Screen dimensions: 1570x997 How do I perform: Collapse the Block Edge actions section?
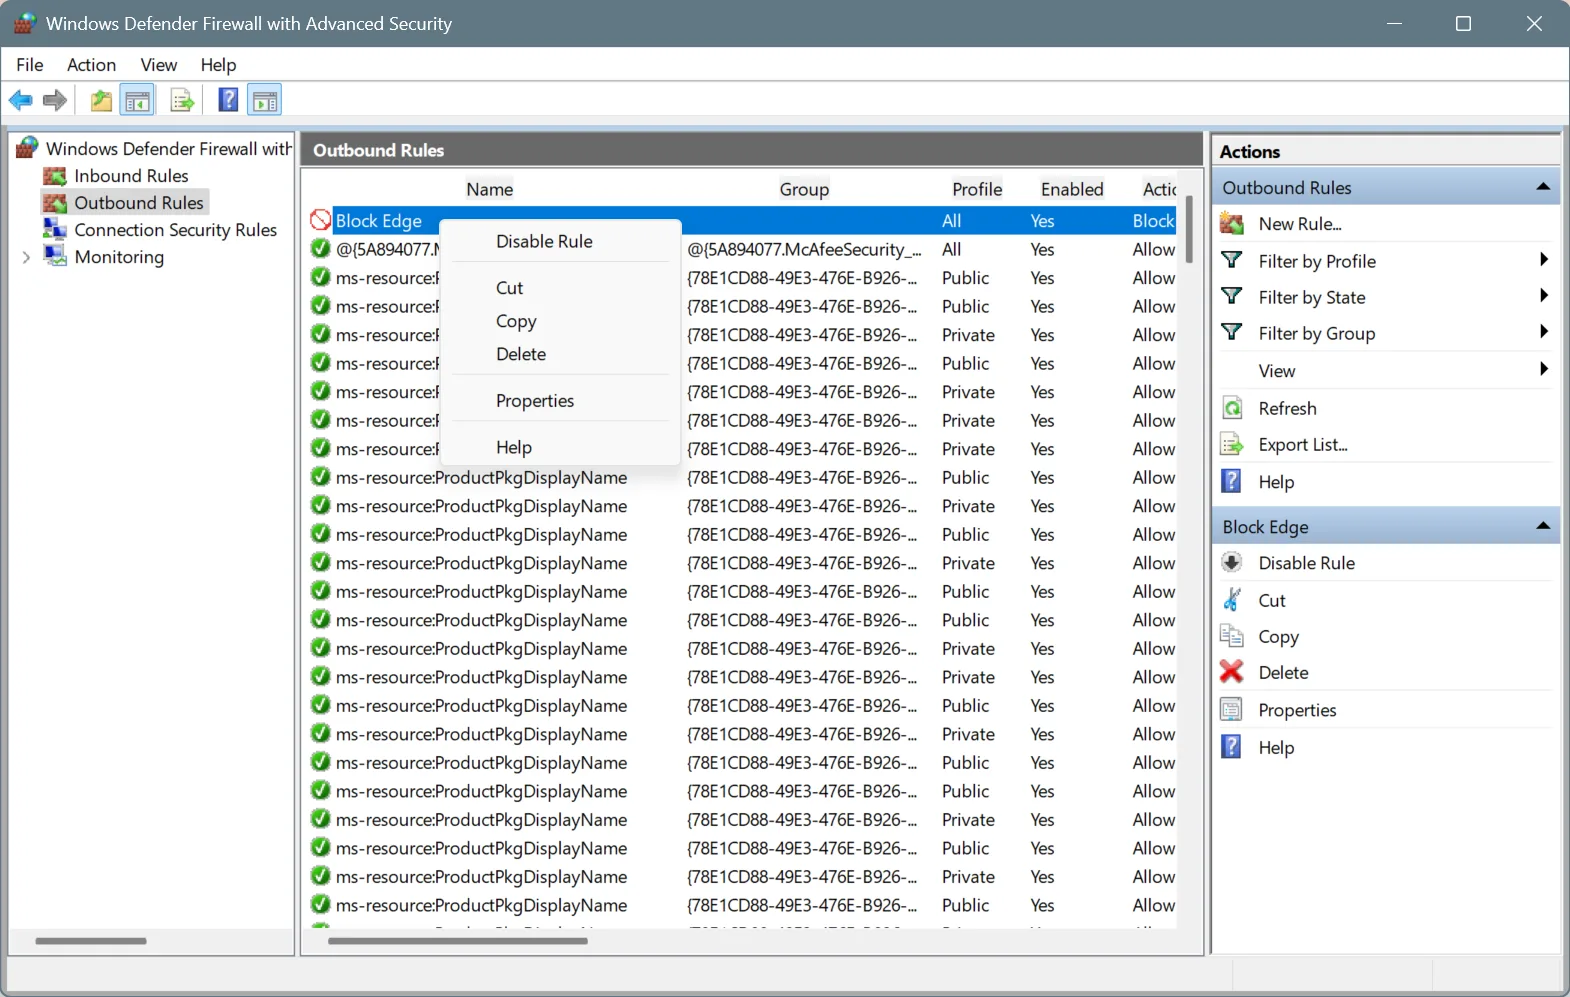(x=1543, y=526)
